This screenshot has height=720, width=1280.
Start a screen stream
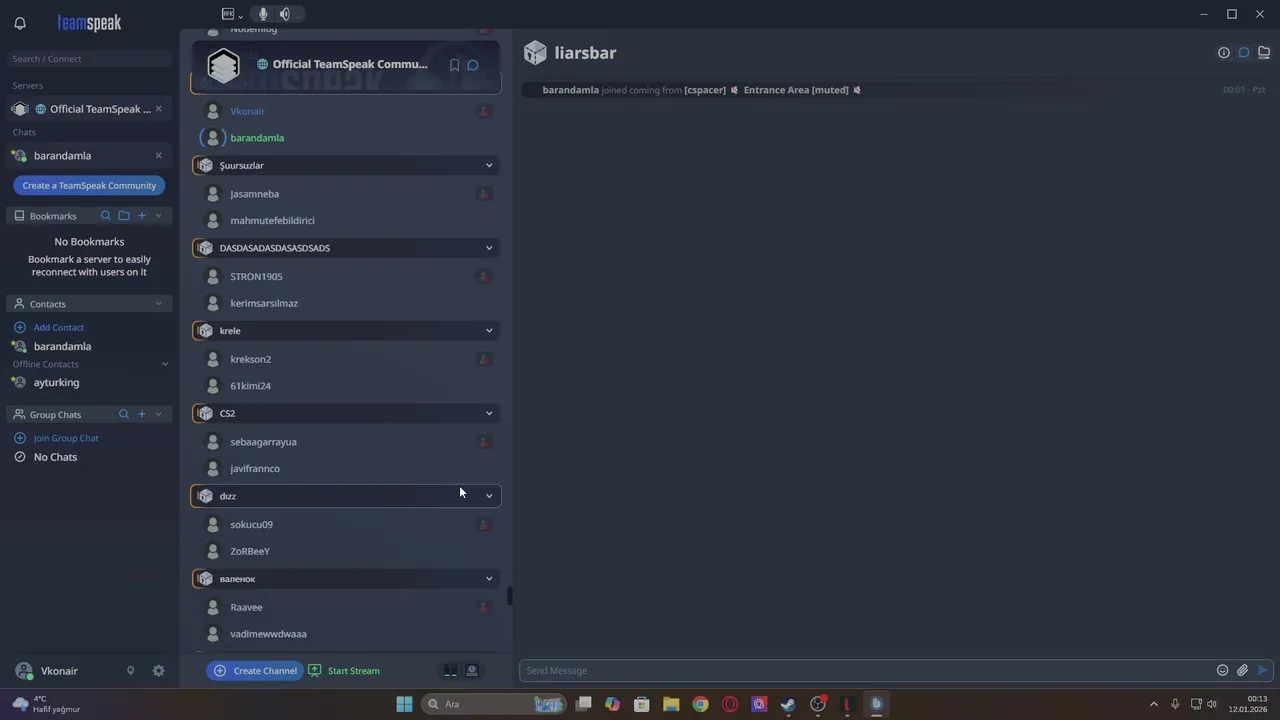(x=344, y=671)
